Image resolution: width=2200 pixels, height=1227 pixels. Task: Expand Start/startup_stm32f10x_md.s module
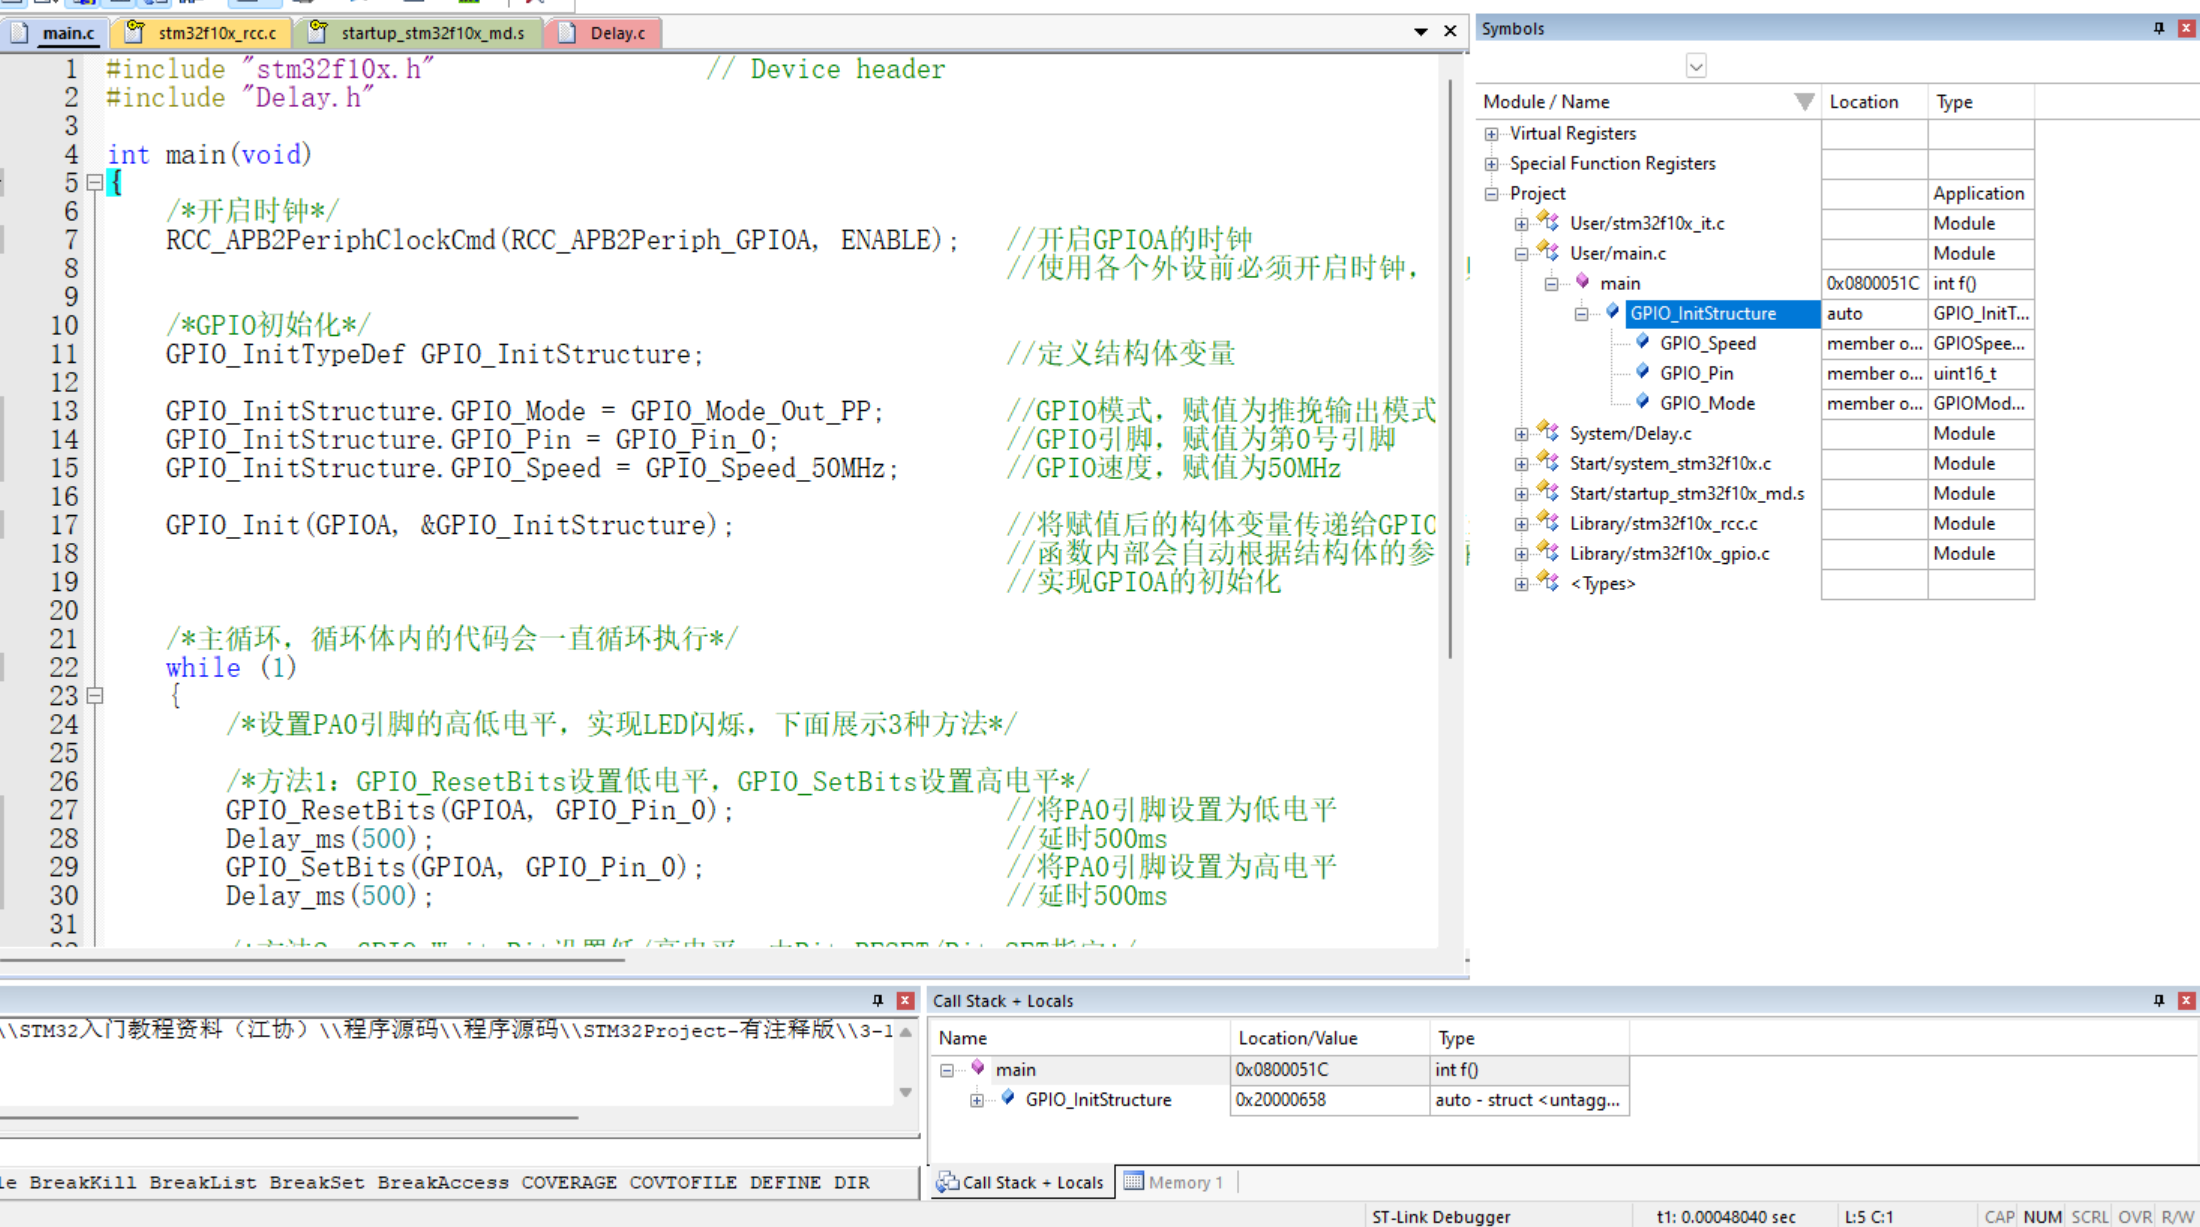(1522, 494)
